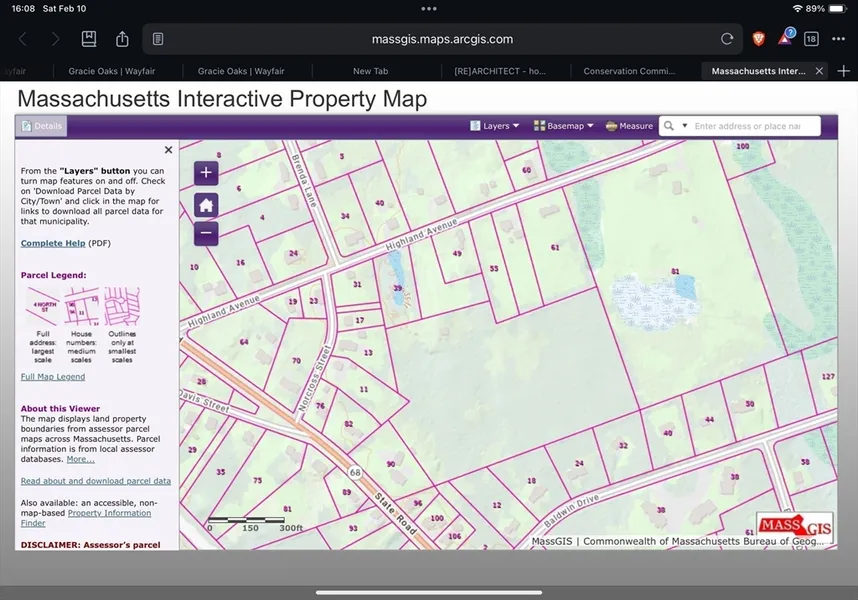Toggle the Details panel
Viewport: 858px width, 600px height.
pos(41,126)
